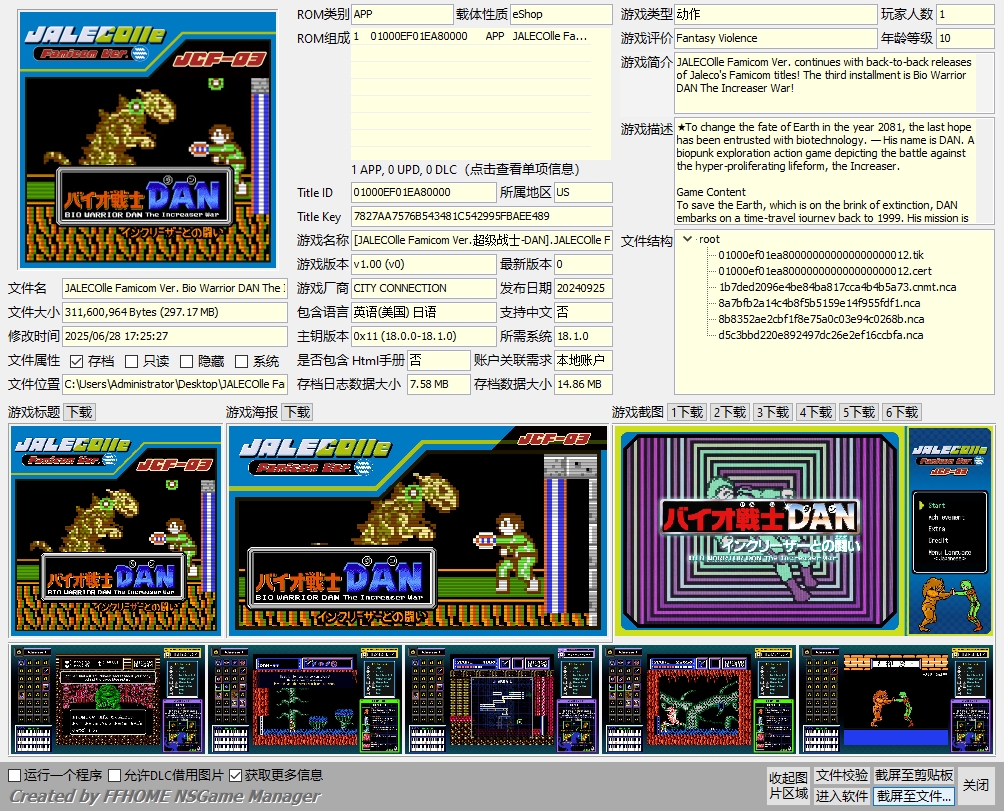Image resolution: width=1004 pixels, height=811 pixels.
Task: Download screenshot with 2下载 button
Action: click(729, 412)
